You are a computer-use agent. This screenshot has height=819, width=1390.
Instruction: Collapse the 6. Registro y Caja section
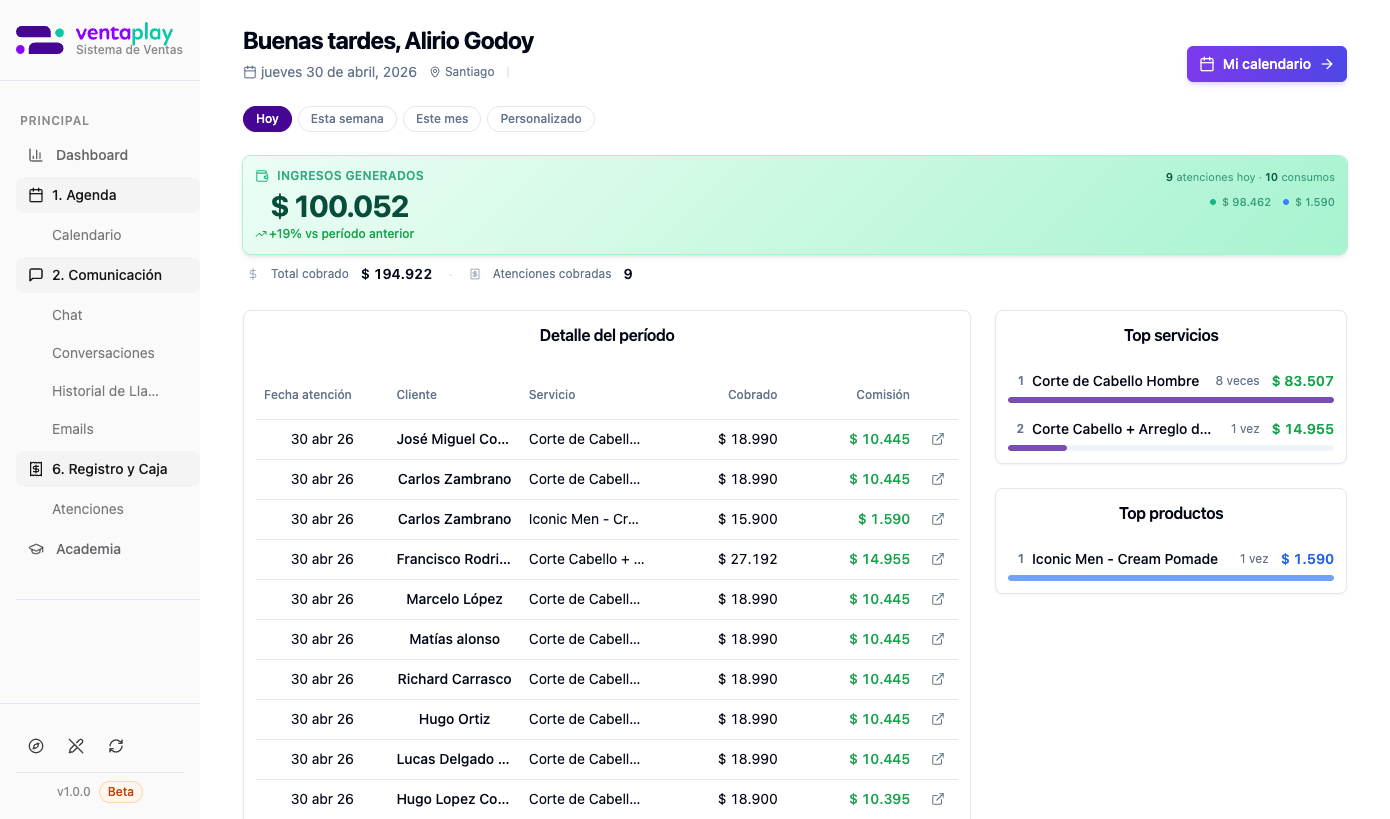point(108,469)
